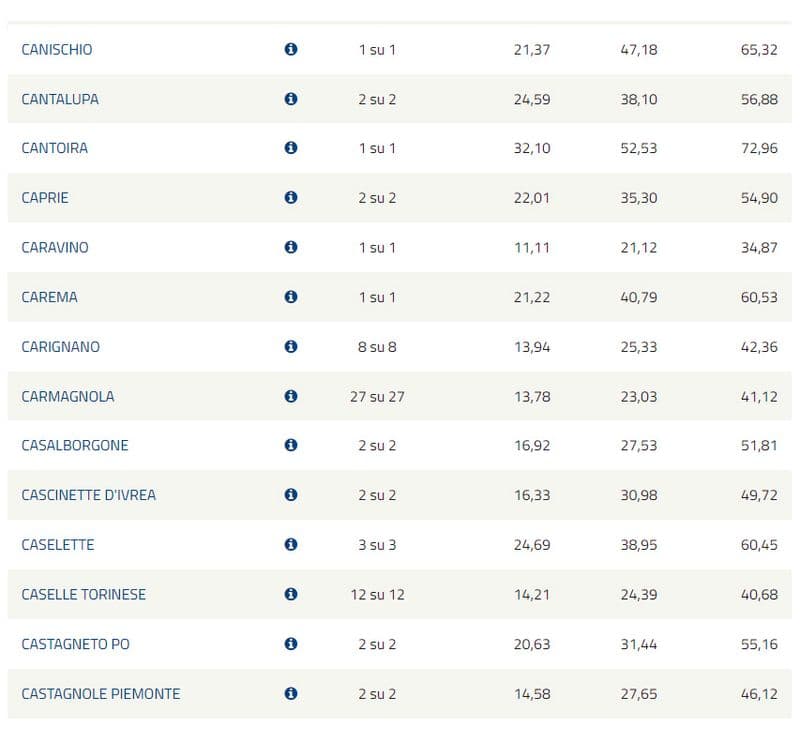Click the CARMAGNOLA link
Screen dimensions: 800x745
point(68,396)
